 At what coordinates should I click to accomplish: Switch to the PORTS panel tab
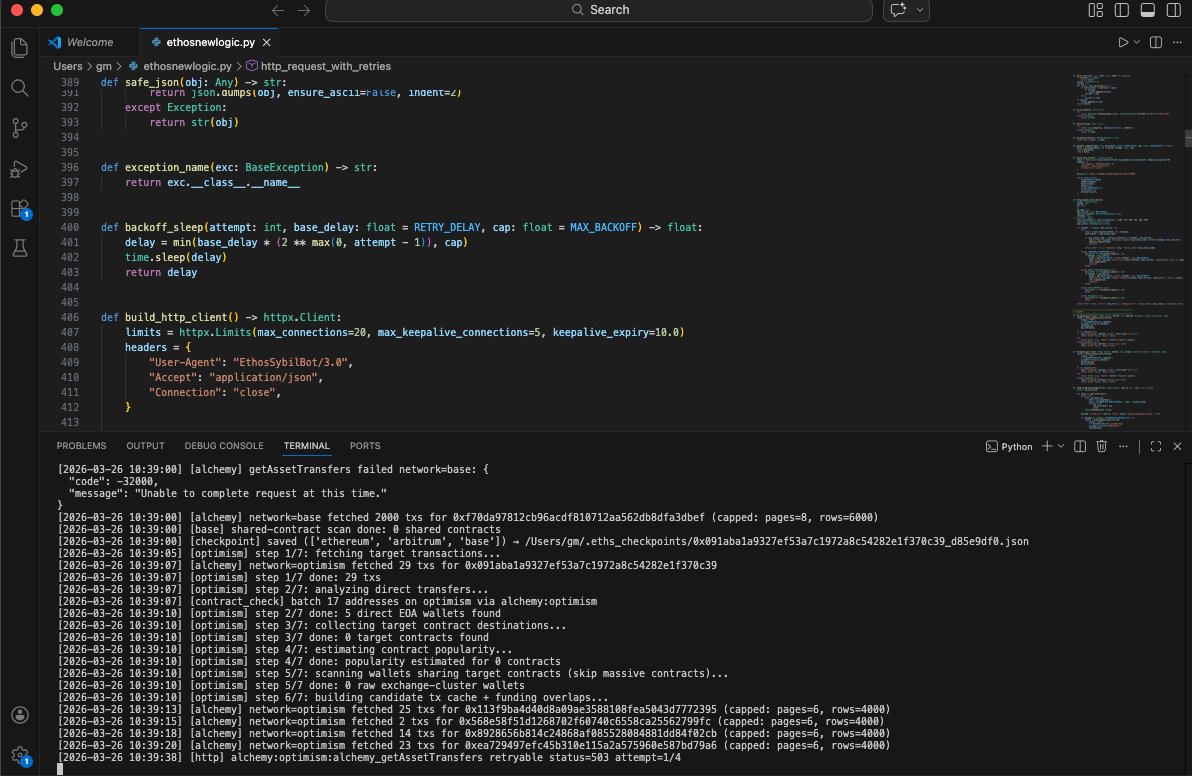pyautogui.click(x=365, y=446)
